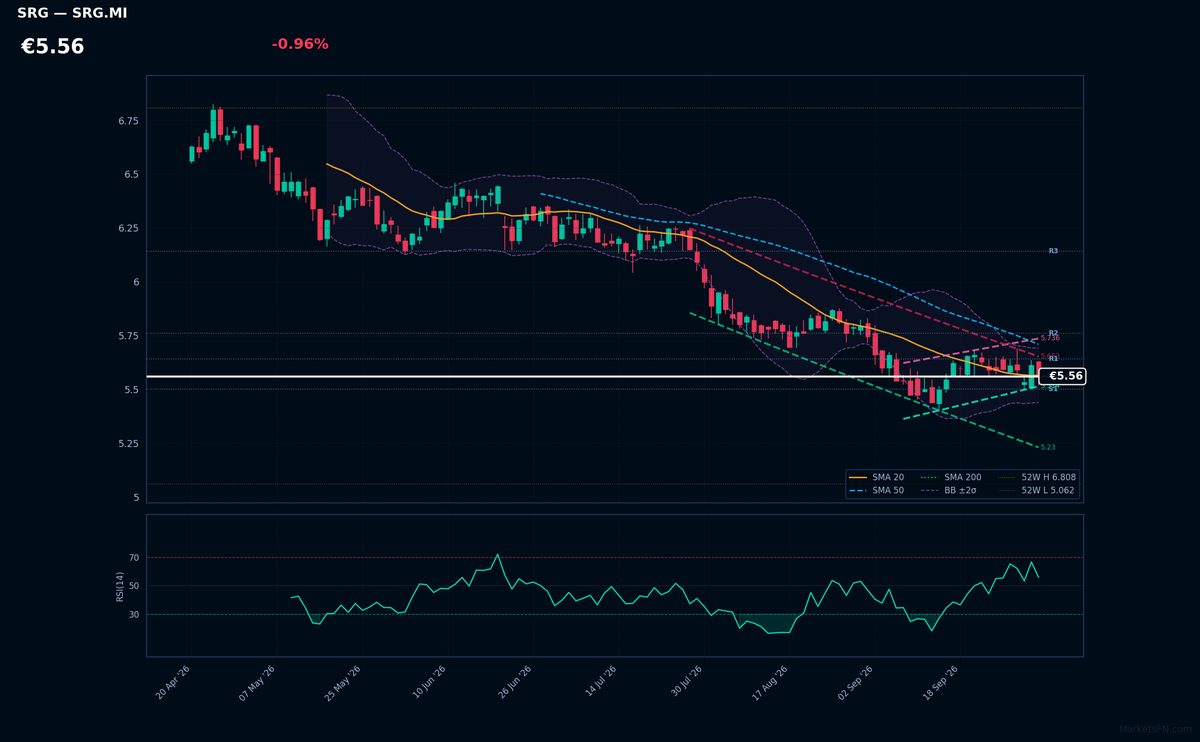
Task: Click the 6.75 price axis label
Action: coord(128,121)
